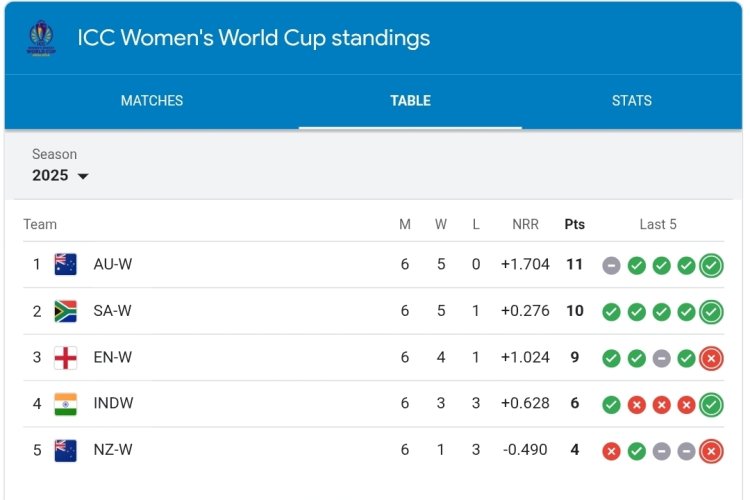Click the NRR column header
The image size is (750, 500).
tap(525, 224)
